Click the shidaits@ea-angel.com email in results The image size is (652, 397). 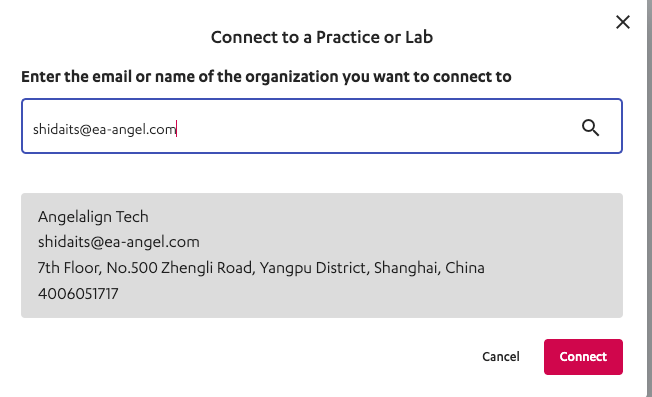coord(119,242)
